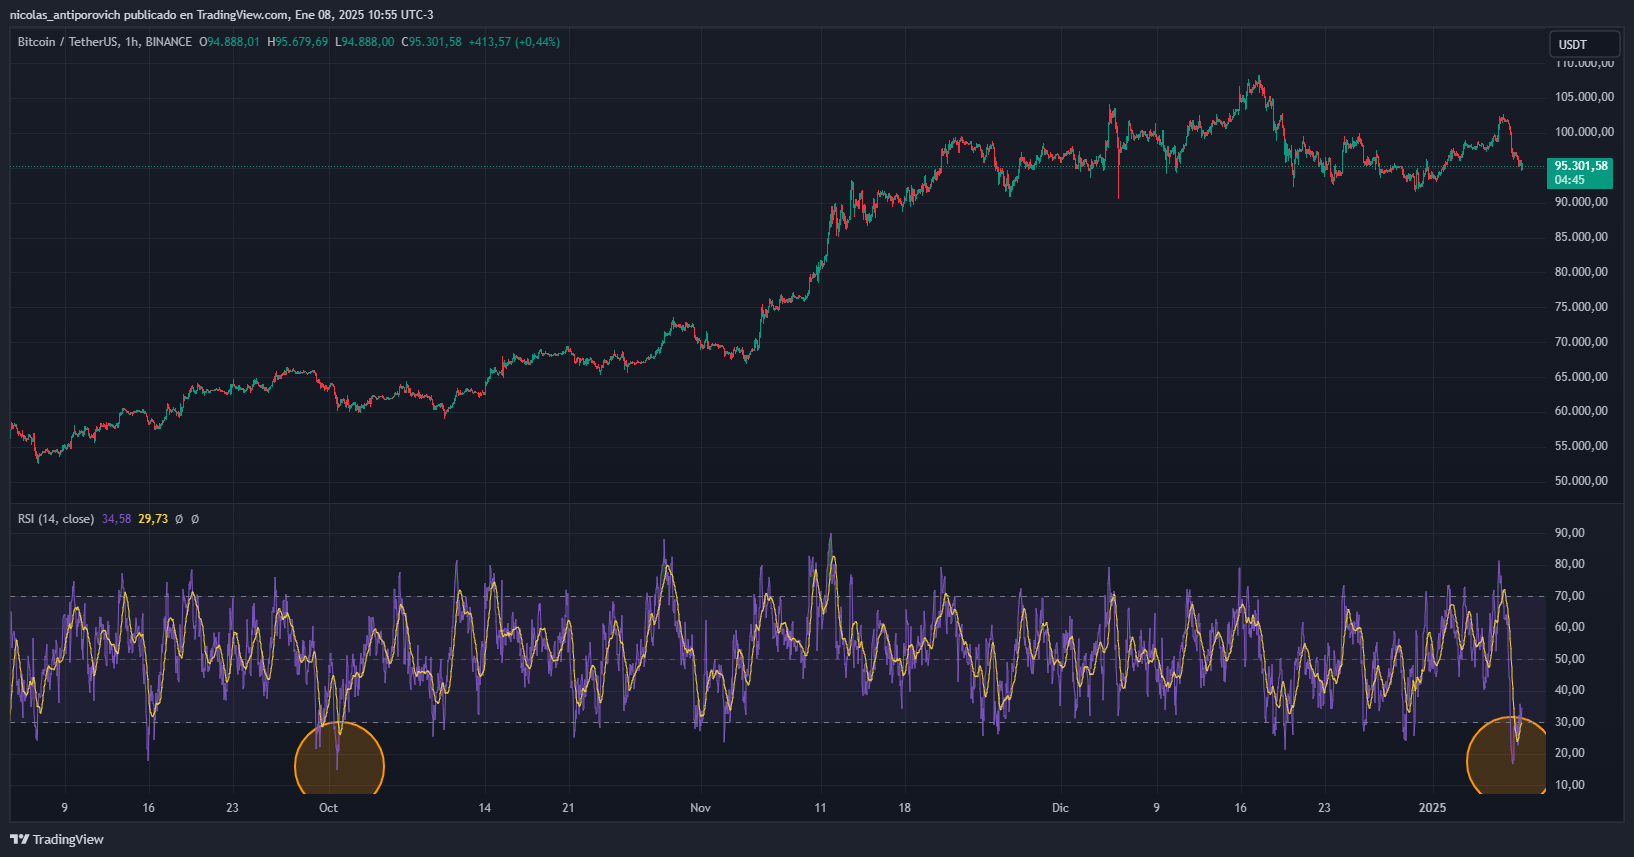Click the yellow RSI value 29,73

[153, 519]
